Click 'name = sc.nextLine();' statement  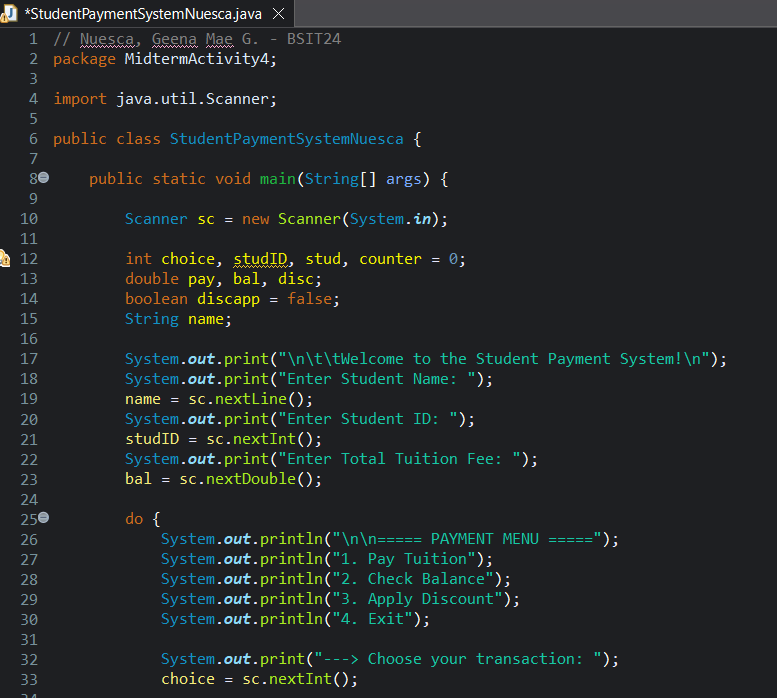(x=219, y=399)
